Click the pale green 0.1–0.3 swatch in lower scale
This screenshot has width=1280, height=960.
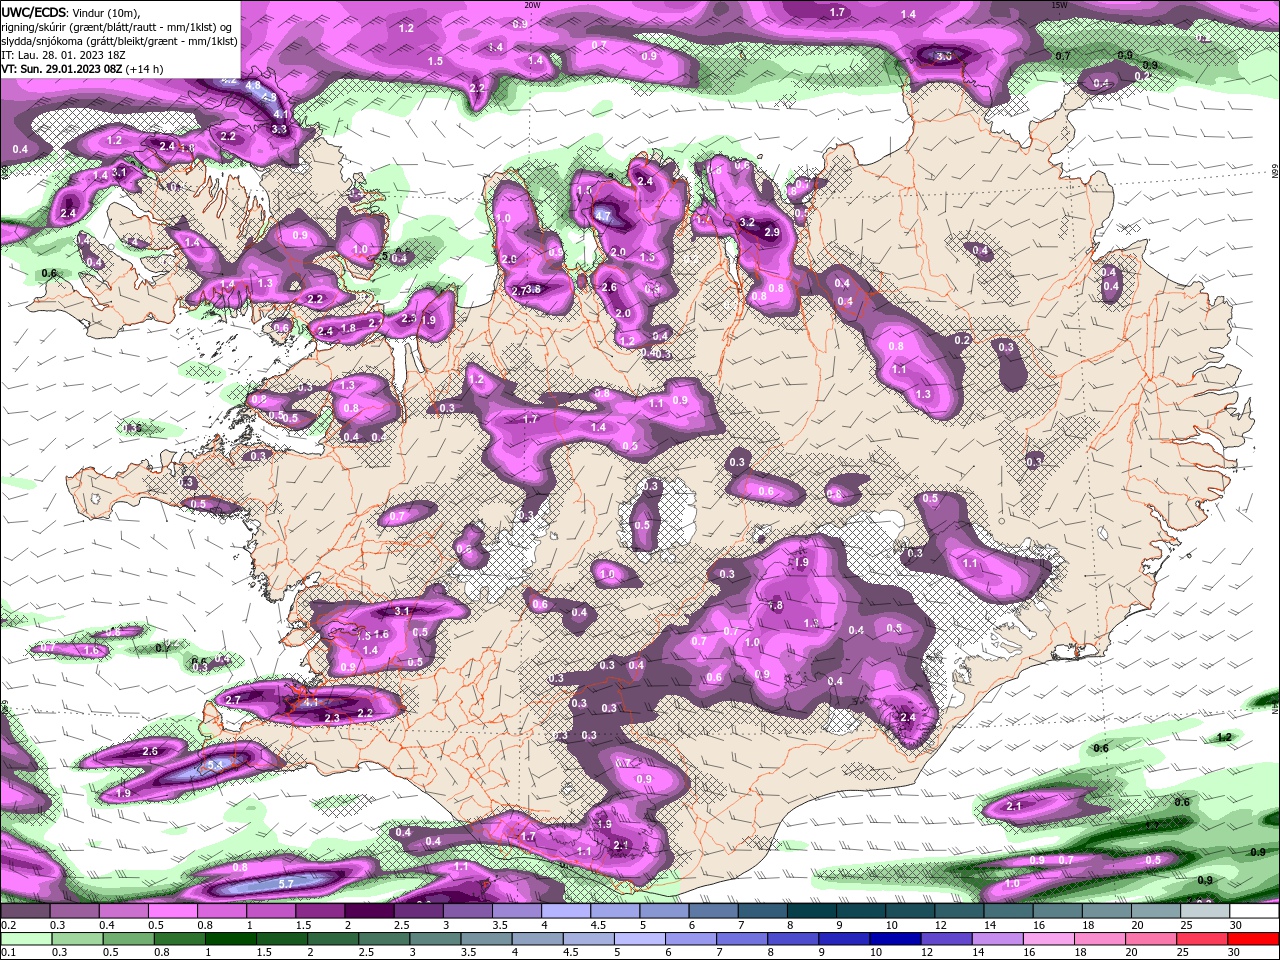[x=25, y=939]
